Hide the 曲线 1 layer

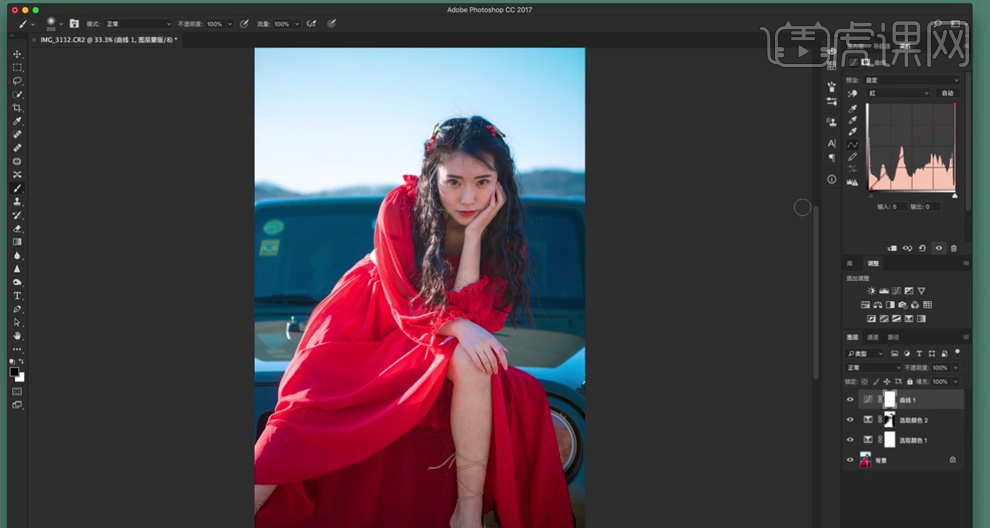point(850,400)
